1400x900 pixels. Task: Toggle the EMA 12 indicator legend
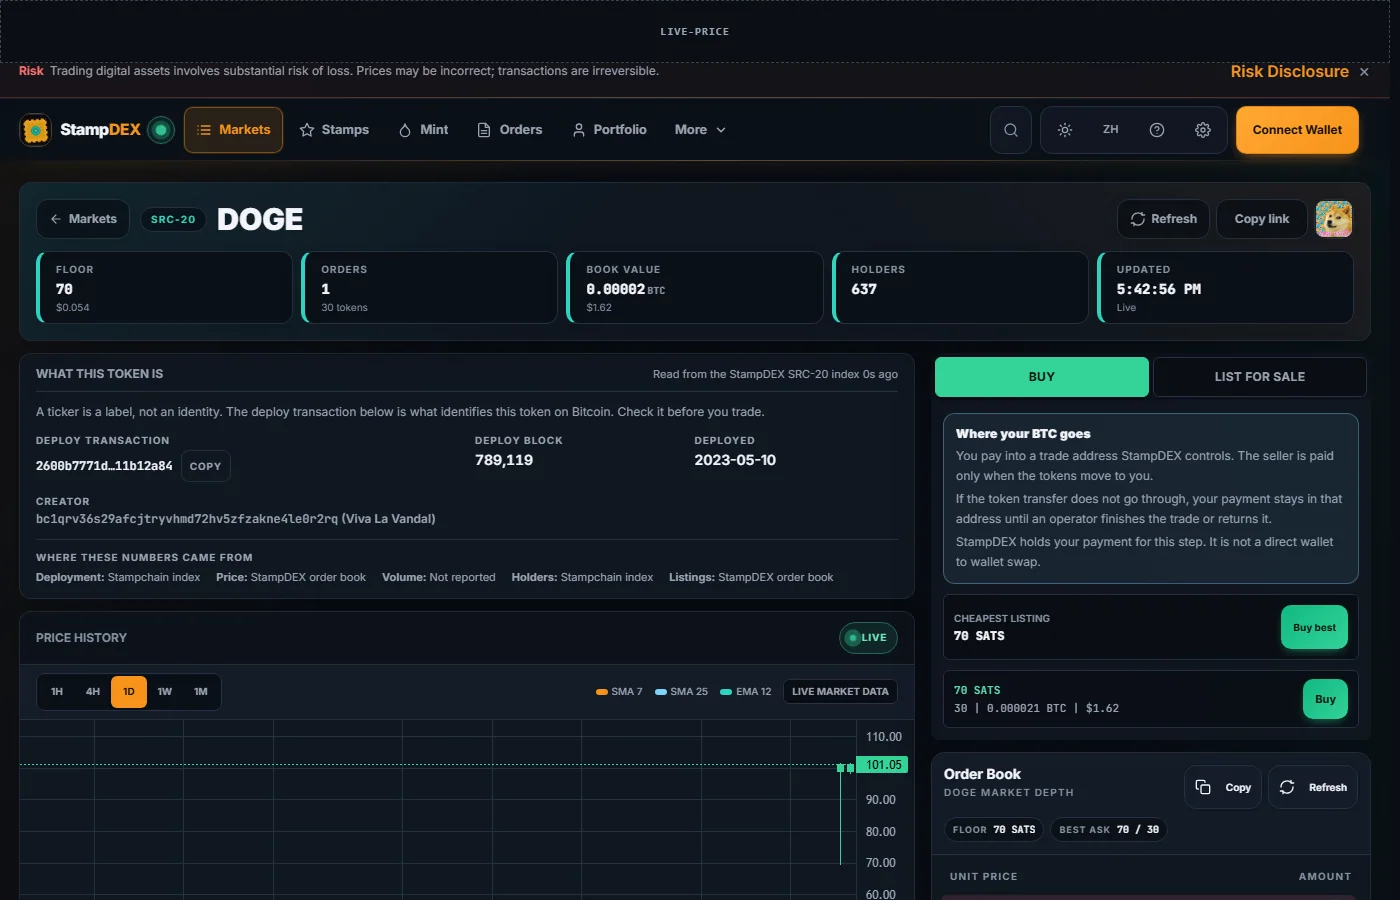pyautogui.click(x=746, y=692)
